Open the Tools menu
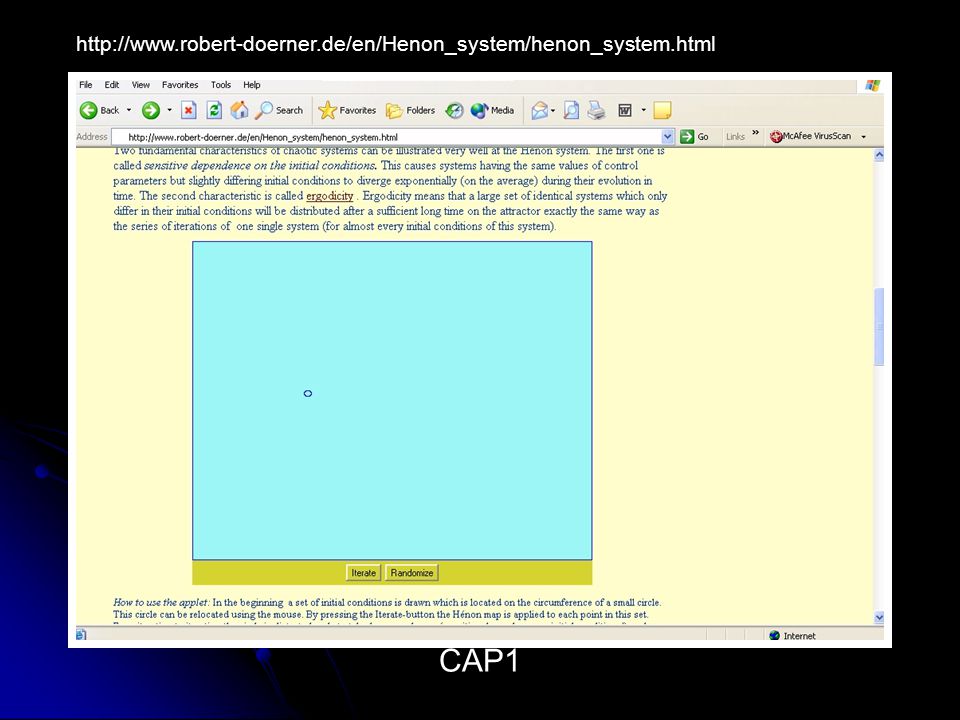 [220, 85]
